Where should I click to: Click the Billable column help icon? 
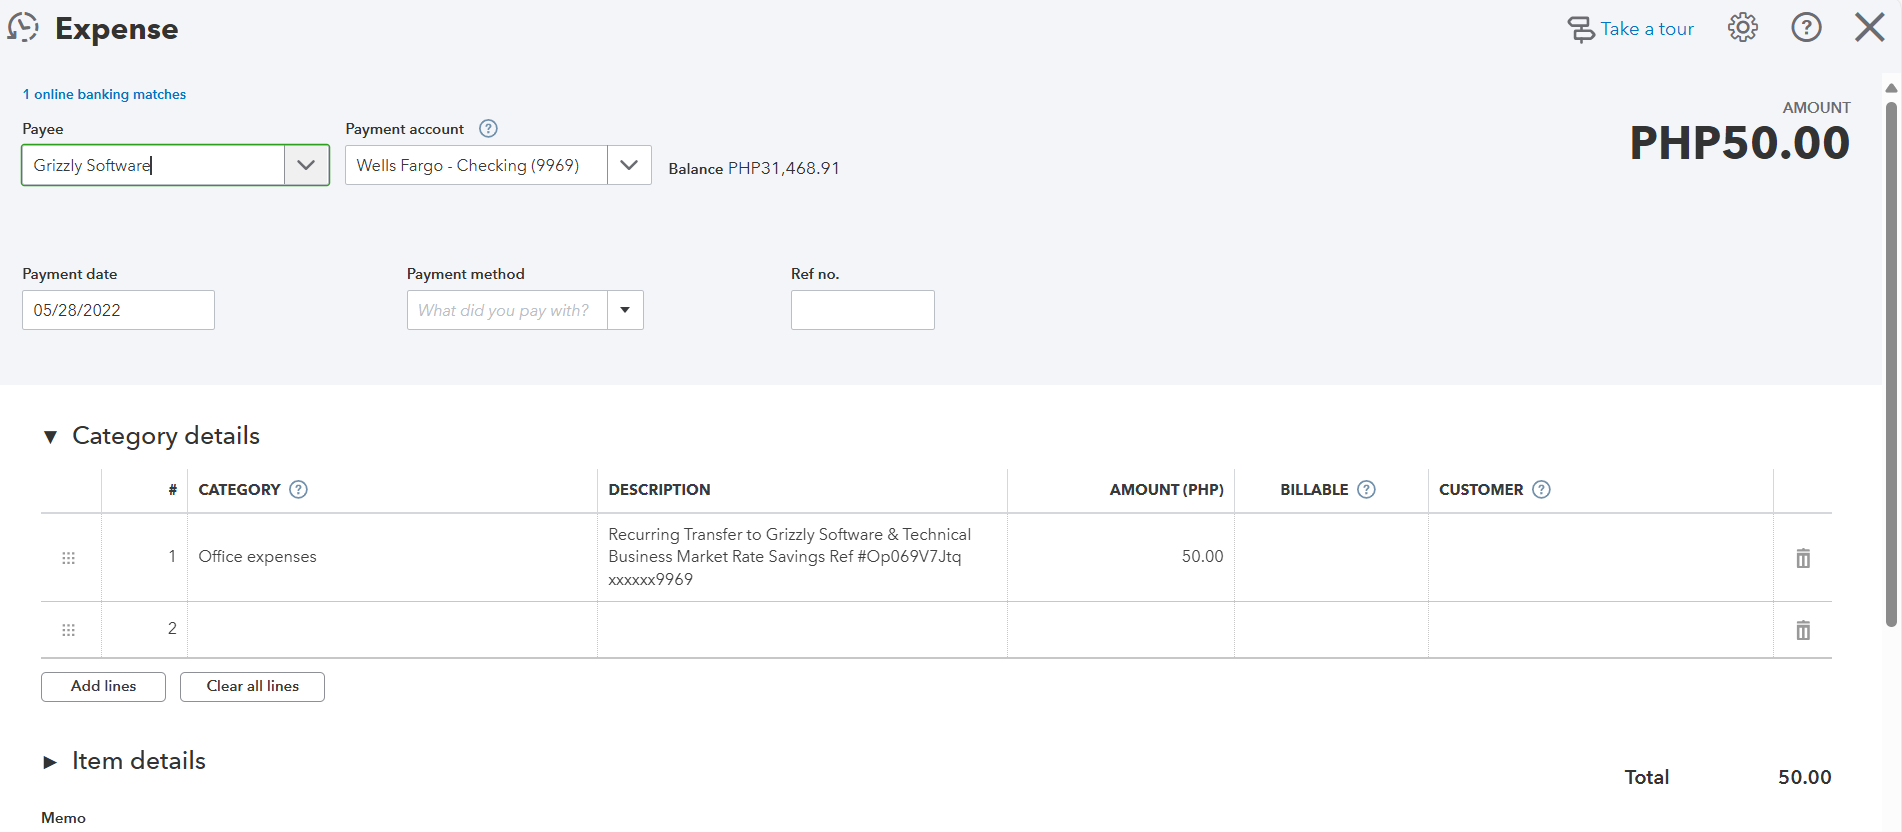click(x=1366, y=490)
